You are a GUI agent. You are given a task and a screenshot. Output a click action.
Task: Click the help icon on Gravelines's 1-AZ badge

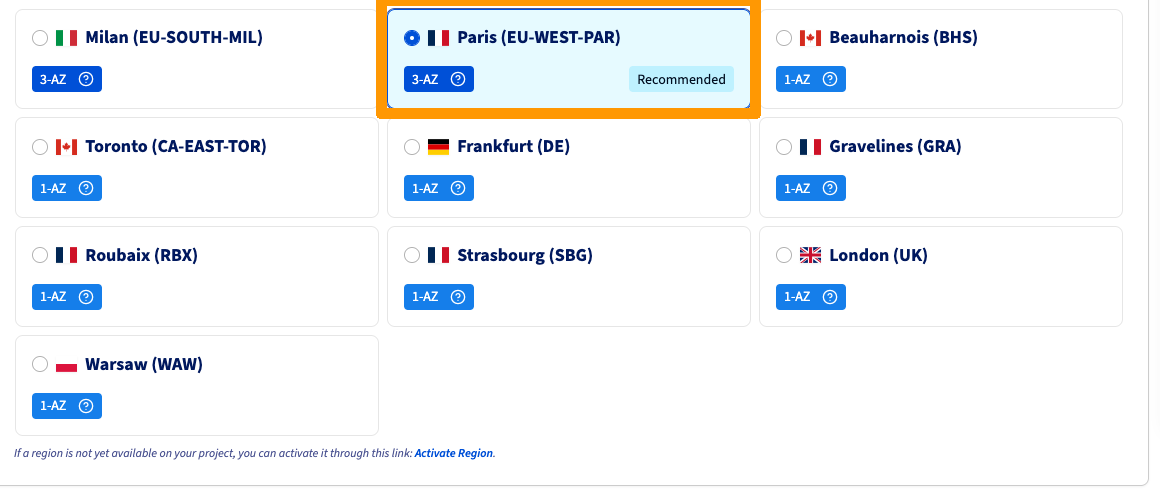pos(830,188)
